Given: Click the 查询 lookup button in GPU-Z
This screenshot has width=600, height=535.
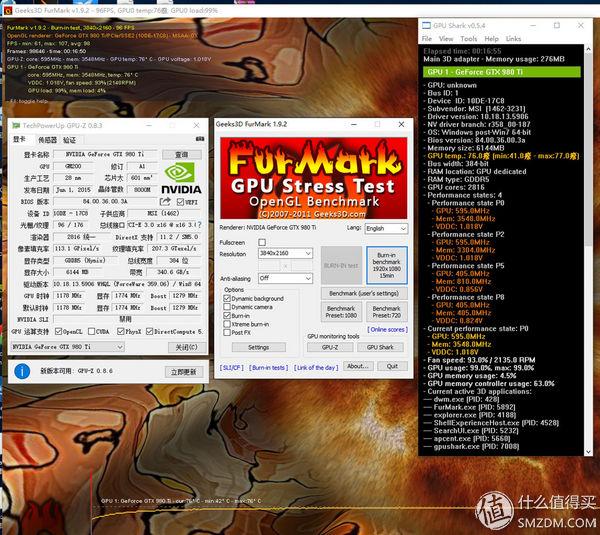Looking at the screenshot, I should (182, 155).
